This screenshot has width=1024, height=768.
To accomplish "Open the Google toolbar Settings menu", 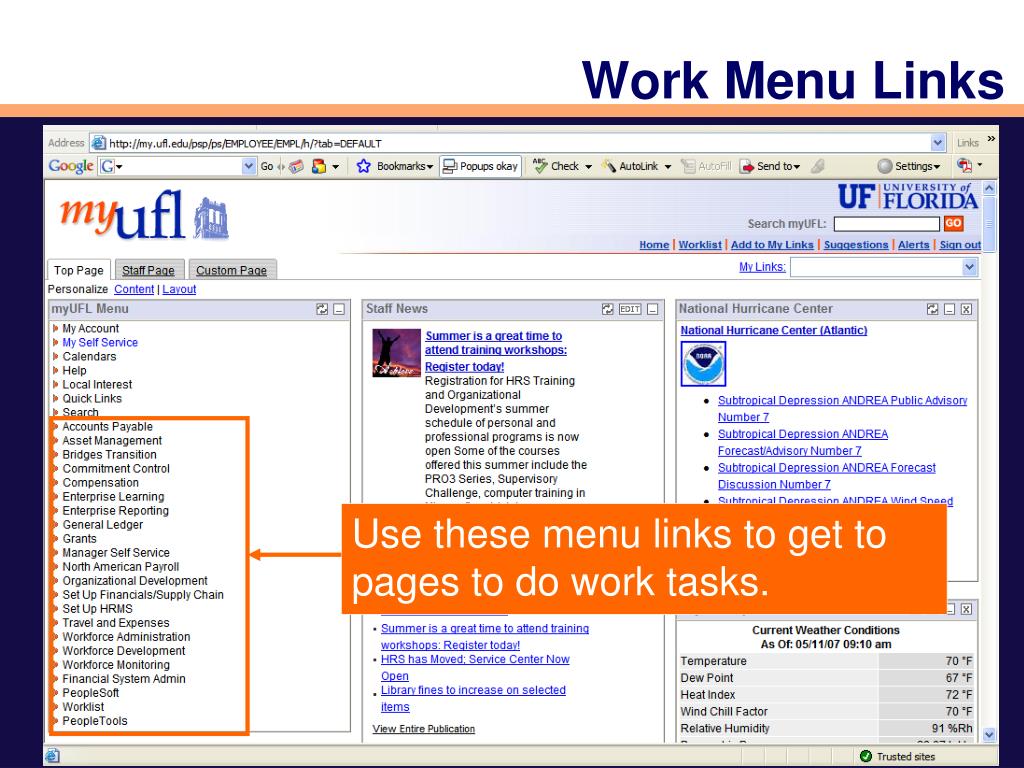I will point(909,167).
